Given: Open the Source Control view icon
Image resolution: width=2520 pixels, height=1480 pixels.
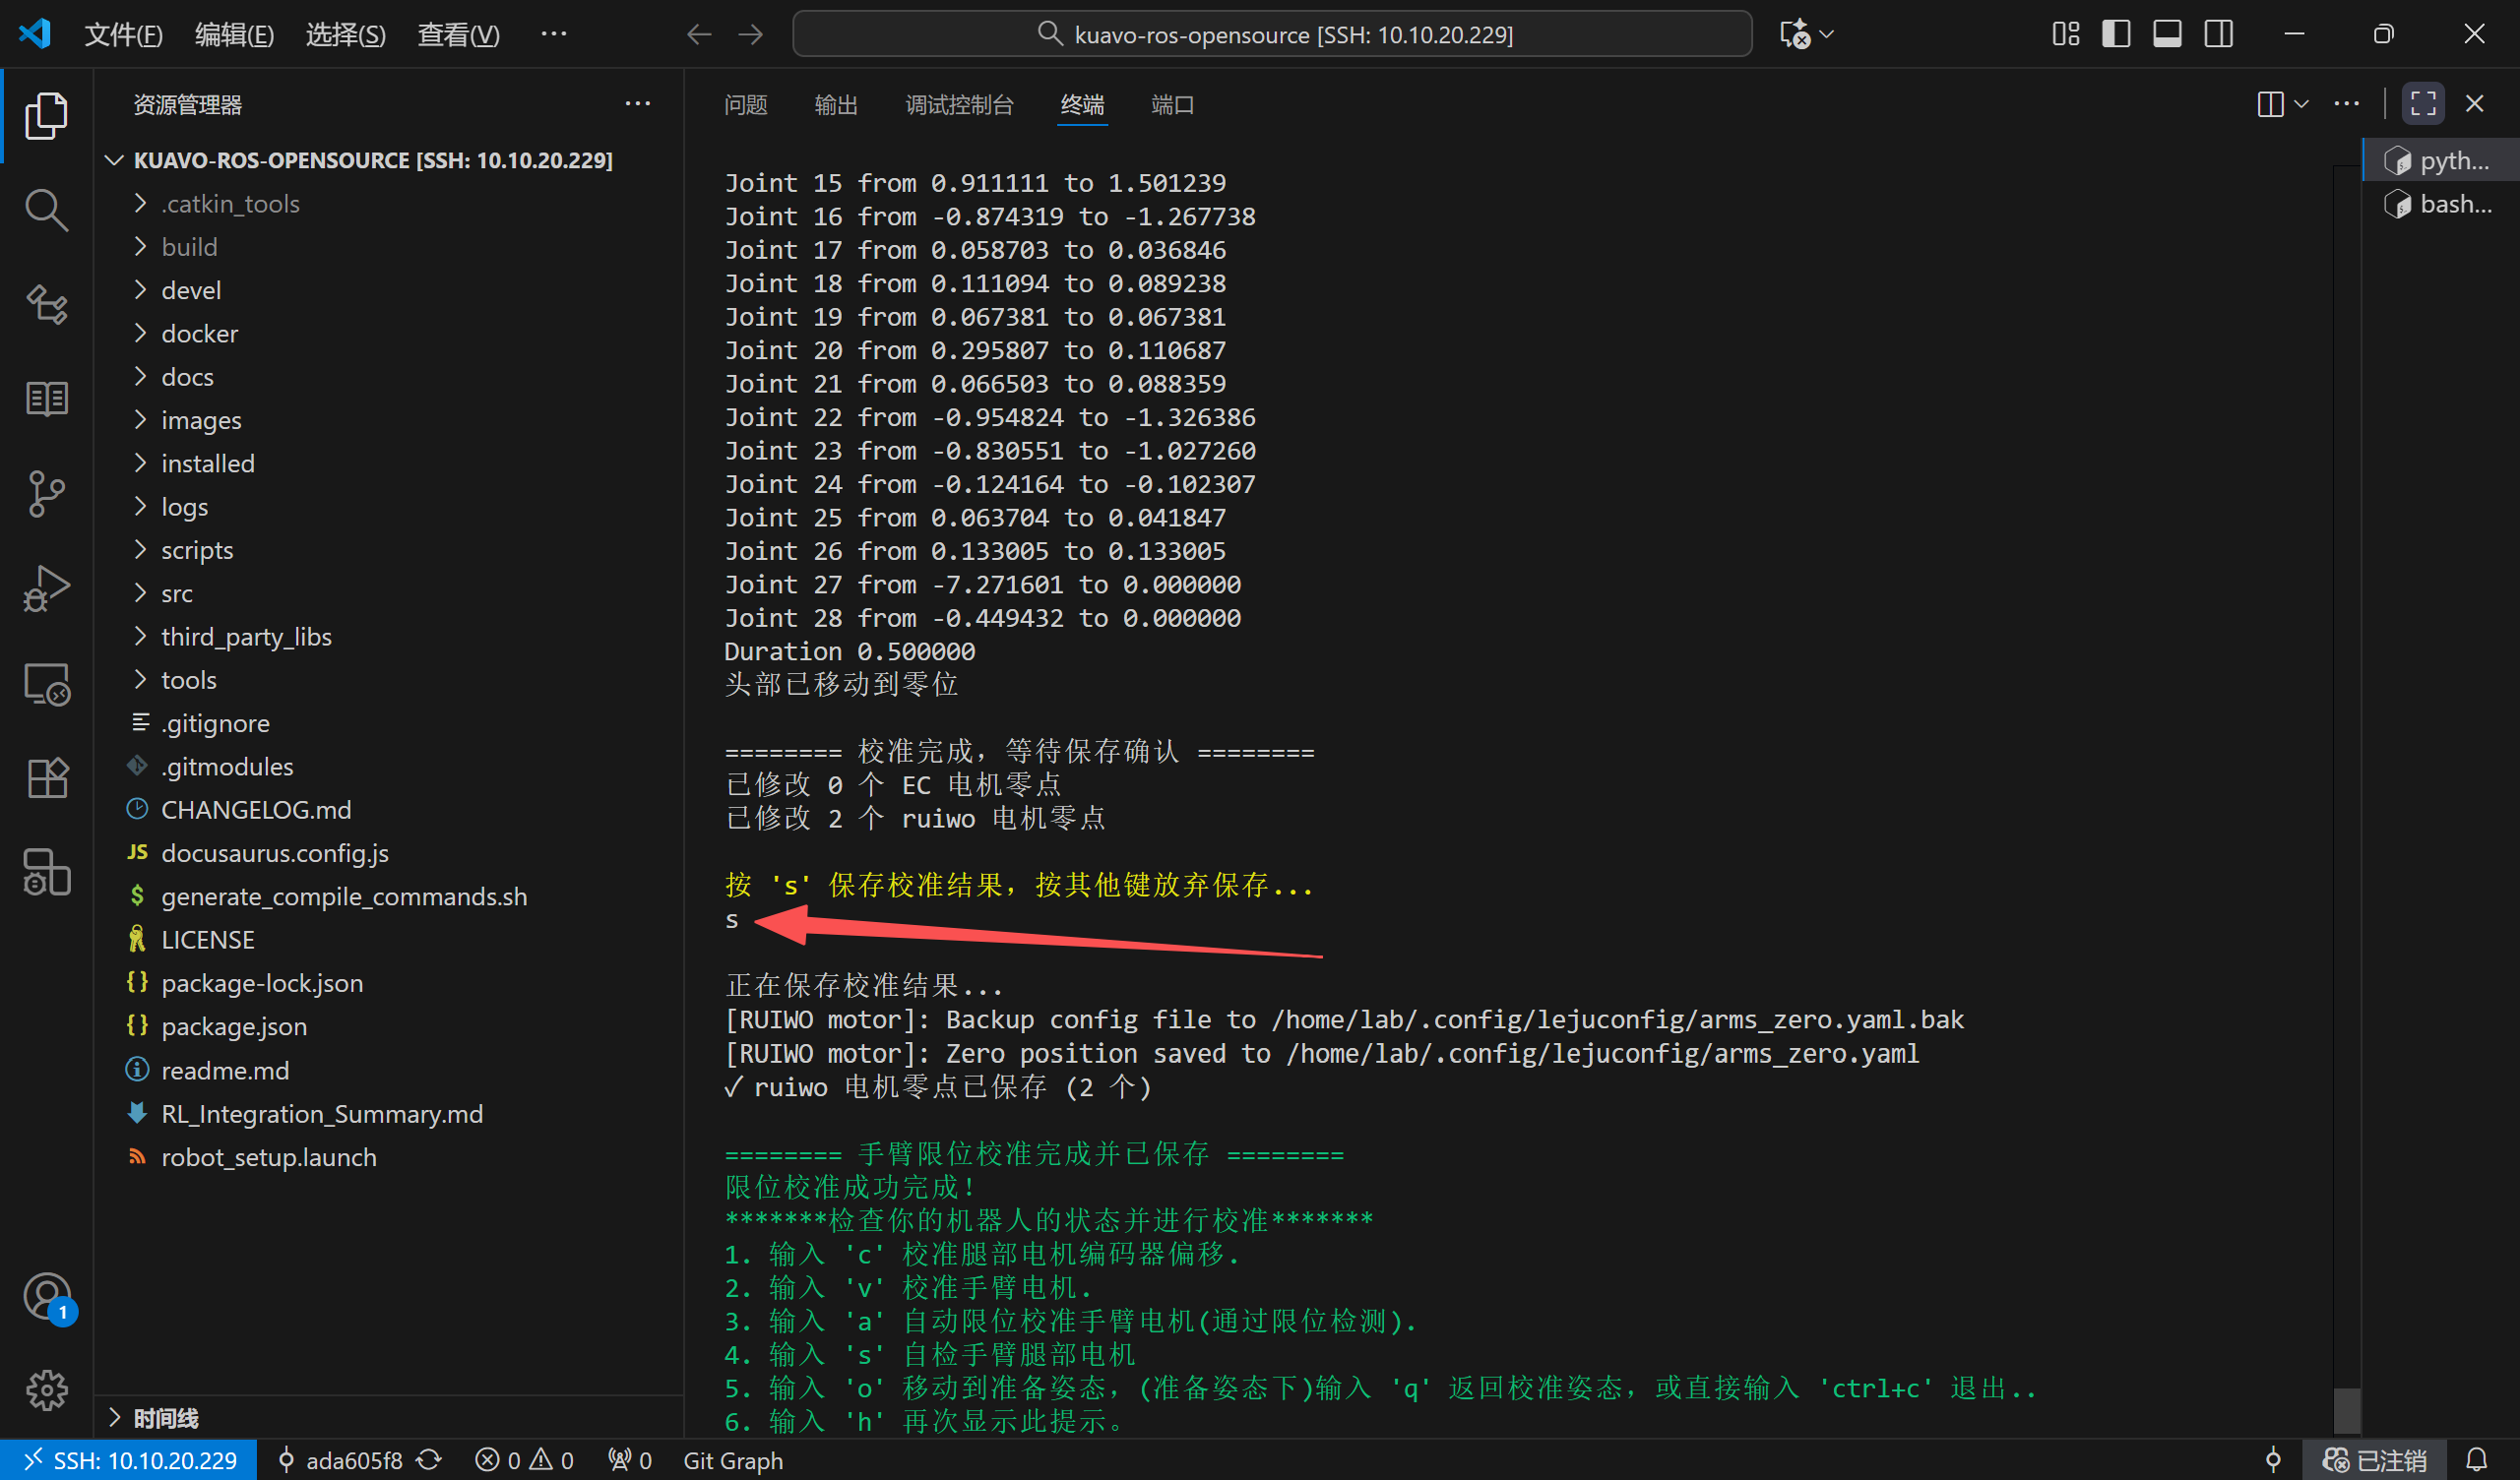Looking at the screenshot, I should point(46,494).
